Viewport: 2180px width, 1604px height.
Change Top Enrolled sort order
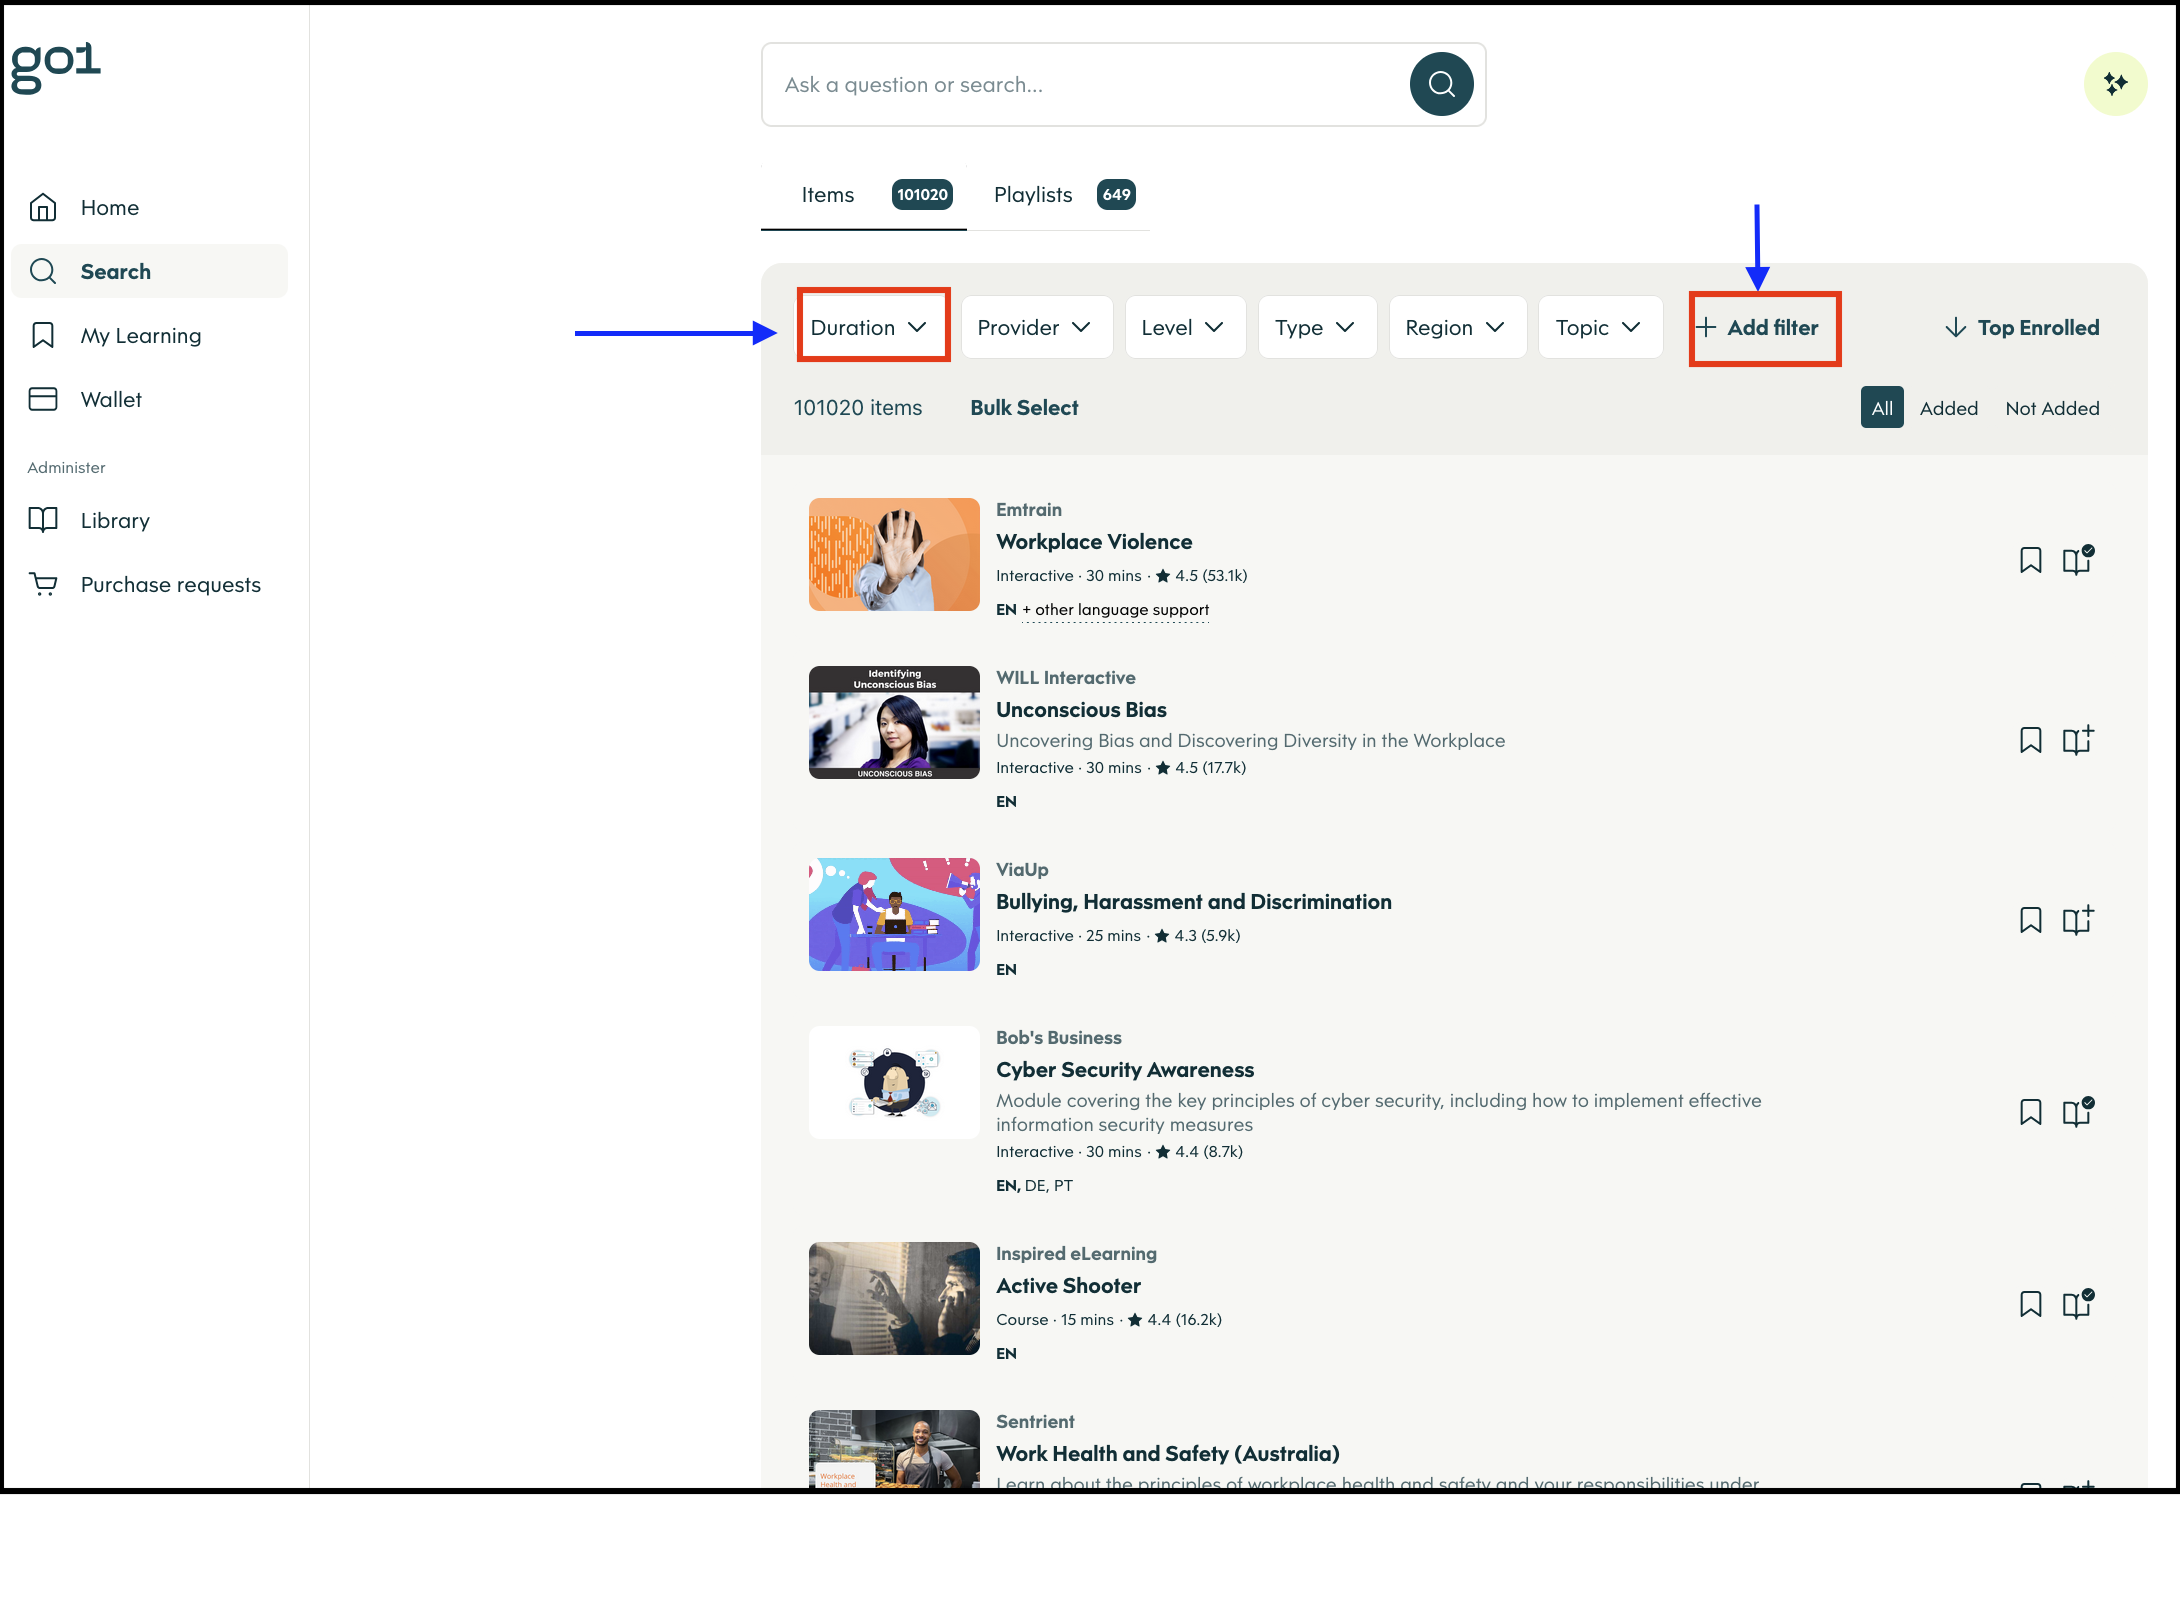click(x=2022, y=327)
